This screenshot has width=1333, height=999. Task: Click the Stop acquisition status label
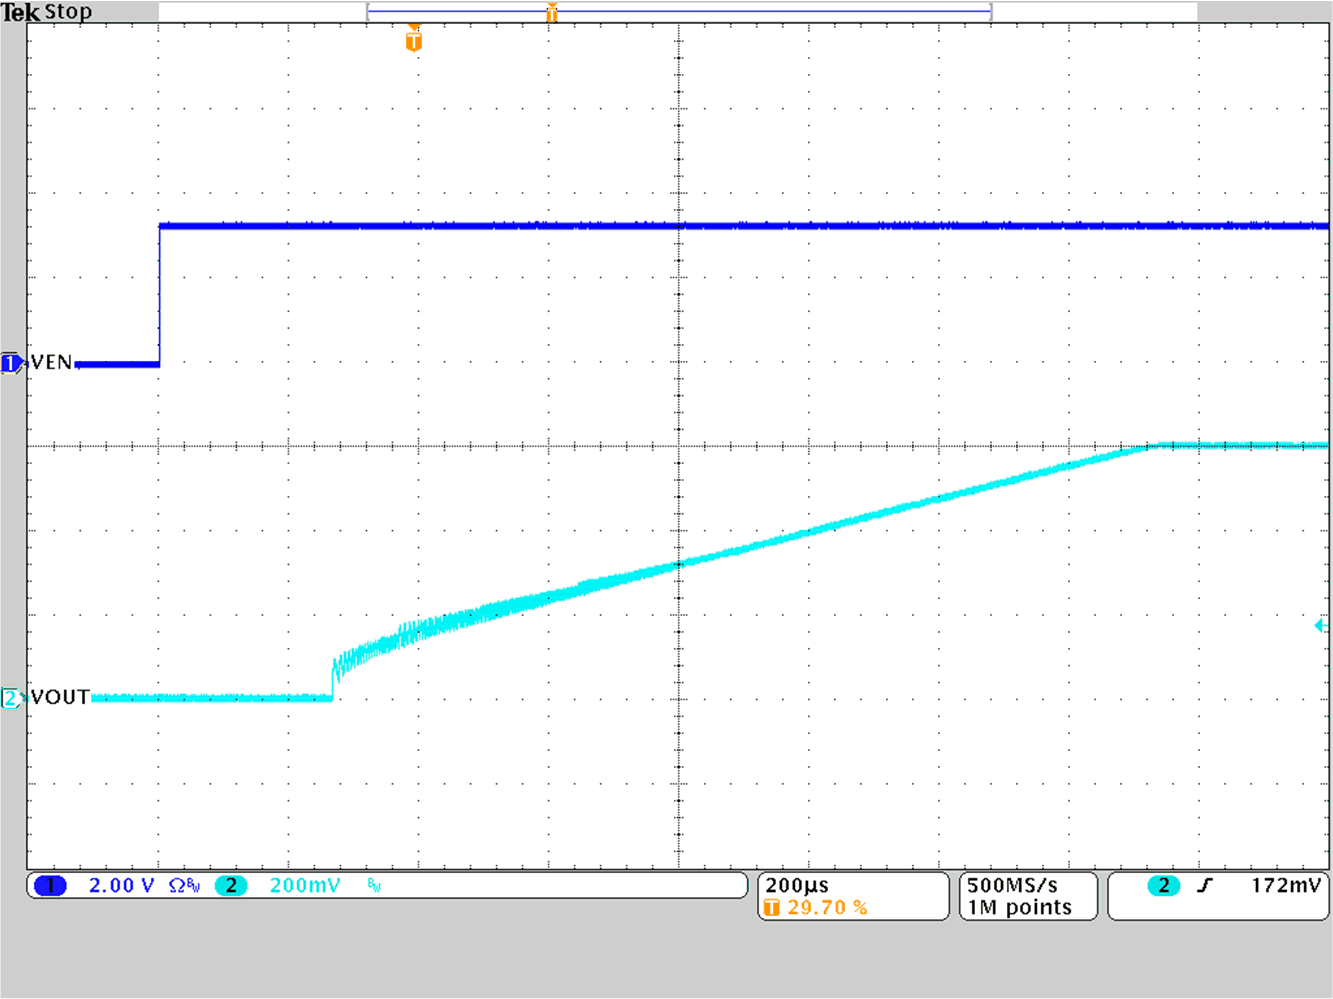pyautogui.click(x=68, y=11)
